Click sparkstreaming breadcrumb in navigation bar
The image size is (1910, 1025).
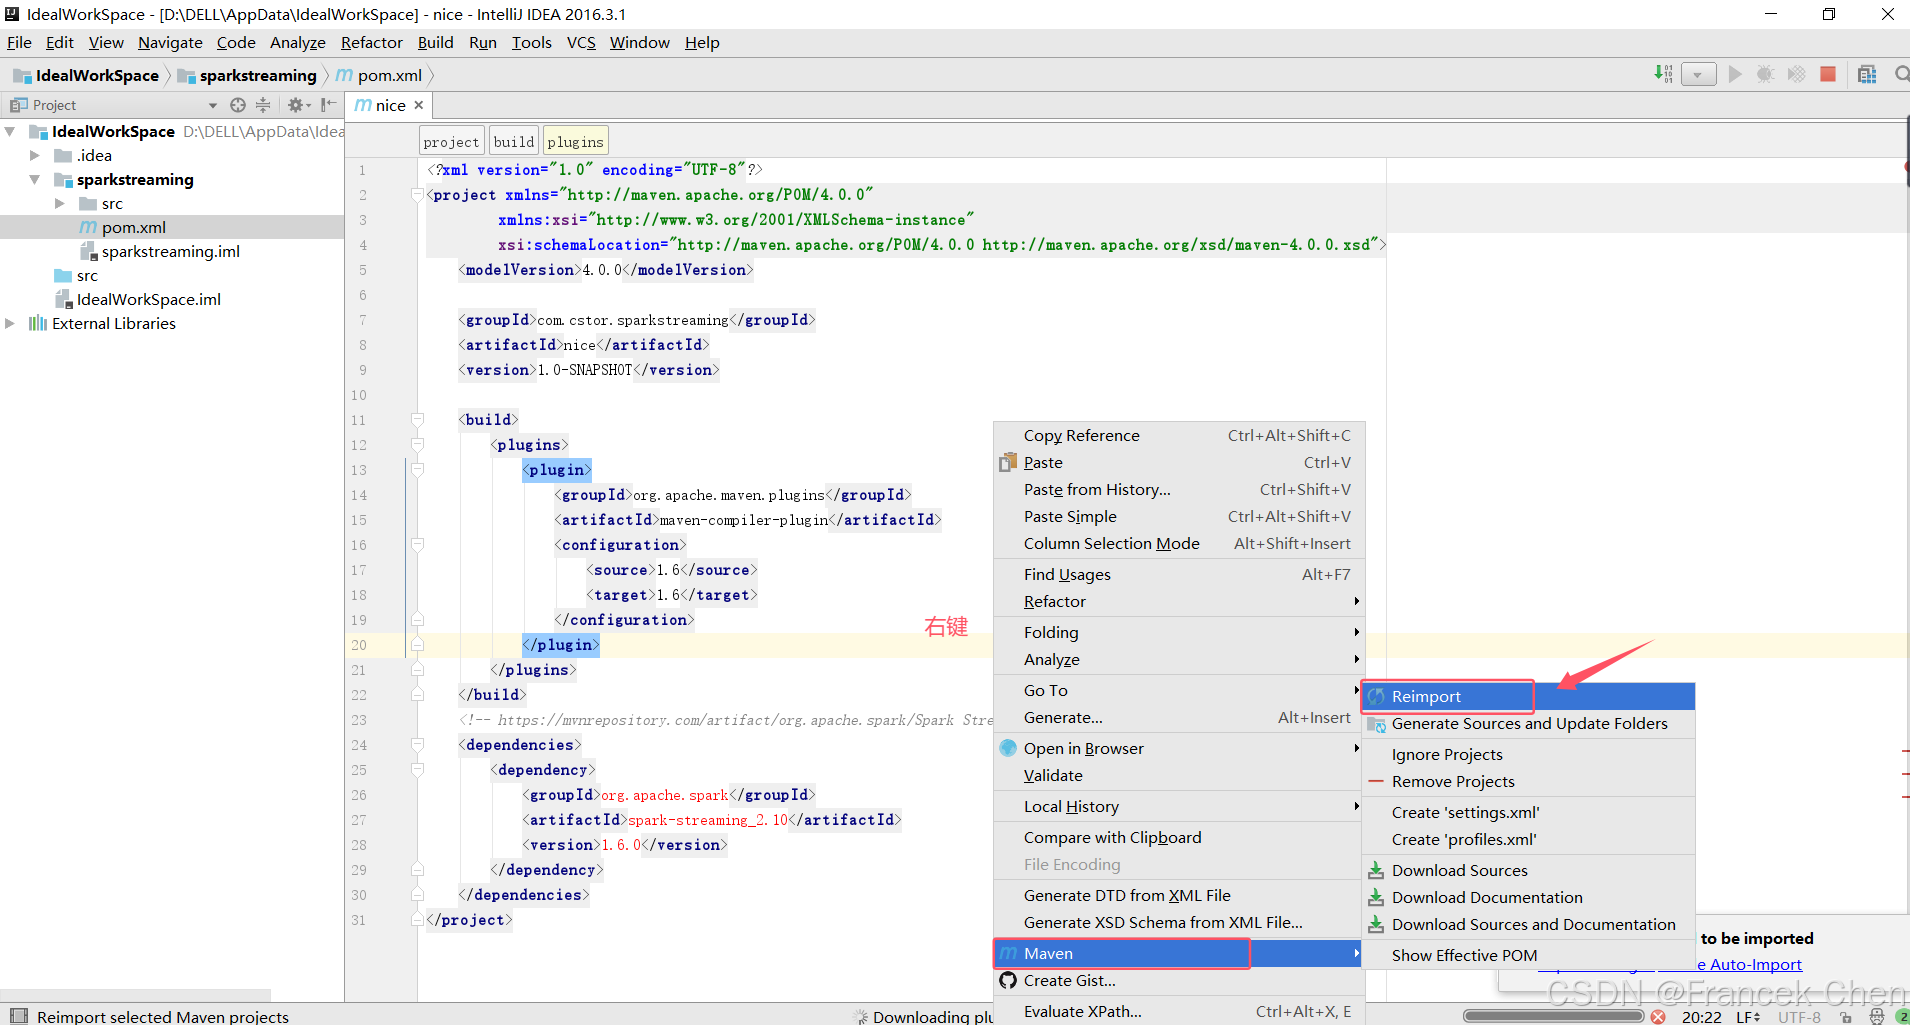click(258, 75)
